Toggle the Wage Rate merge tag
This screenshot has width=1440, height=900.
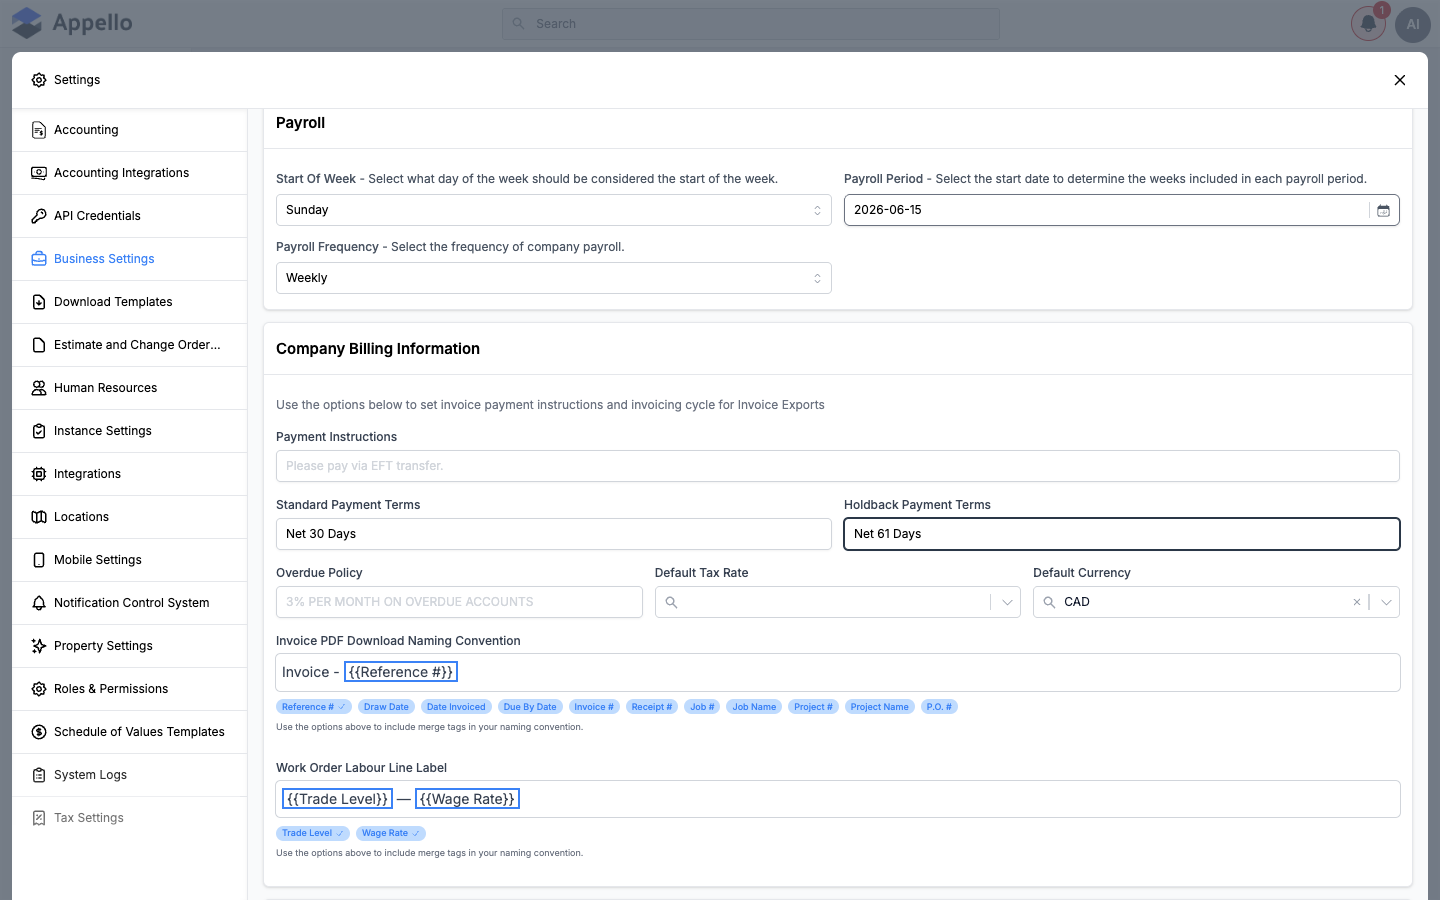[391, 833]
